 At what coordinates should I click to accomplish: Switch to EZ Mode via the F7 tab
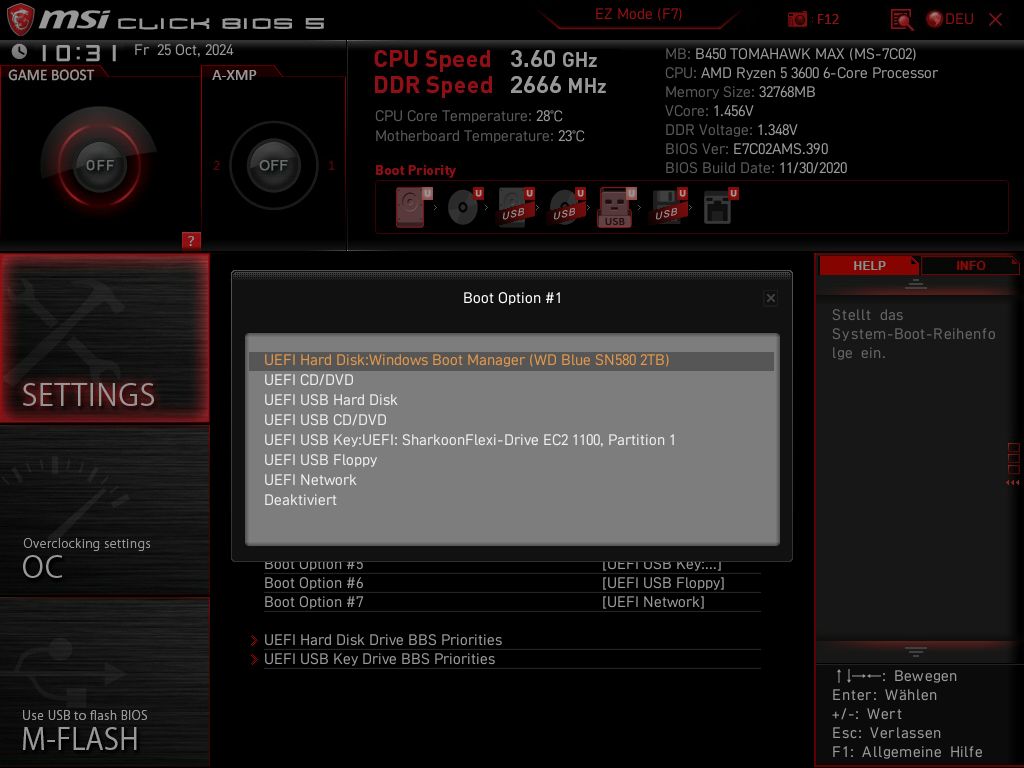(x=637, y=15)
